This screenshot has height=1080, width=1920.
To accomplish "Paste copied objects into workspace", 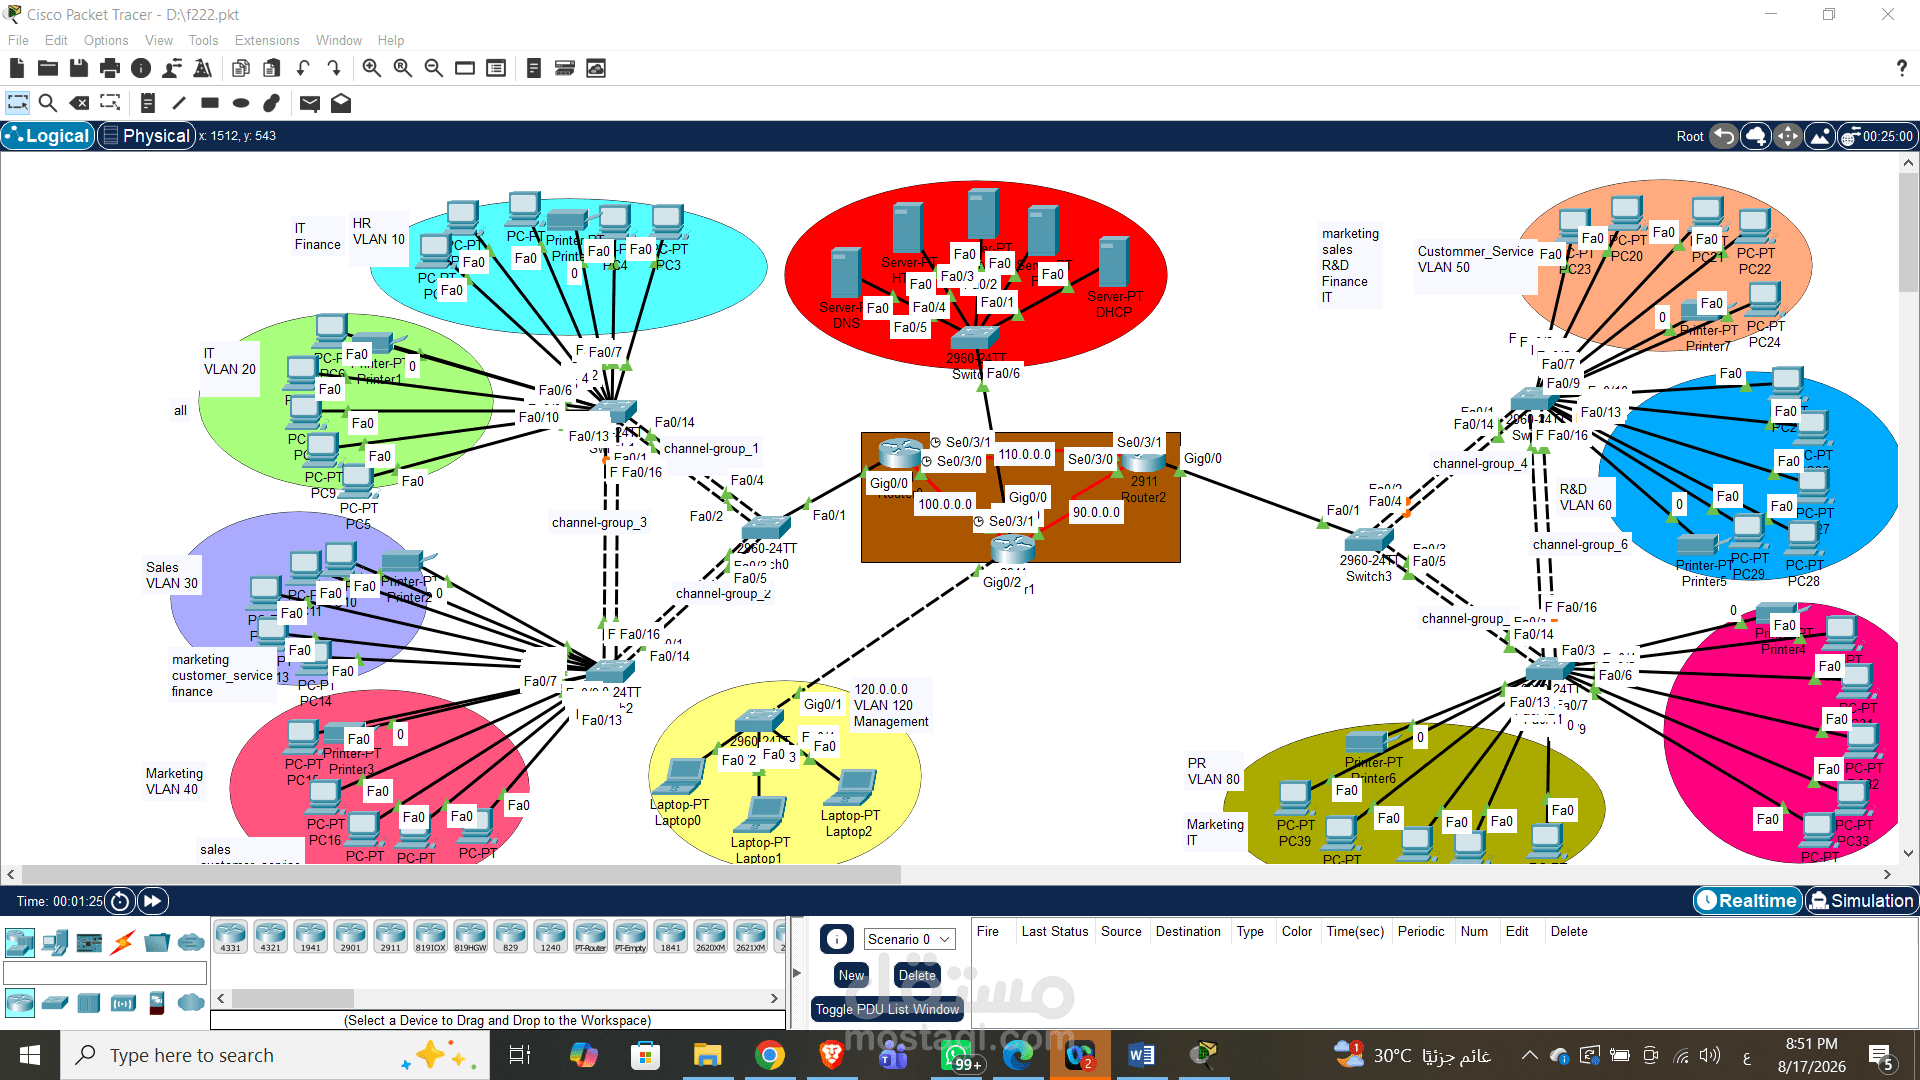I will [272, 68].
